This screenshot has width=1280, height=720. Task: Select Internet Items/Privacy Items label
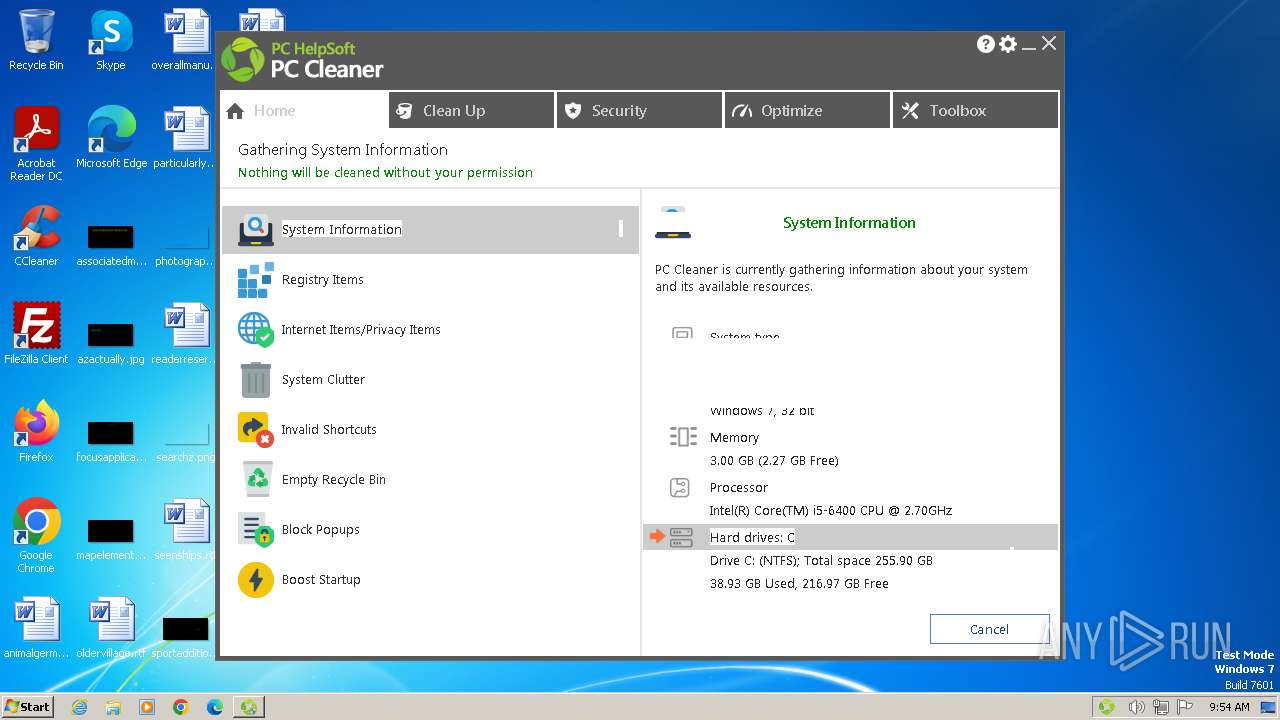(x=361, y=330)
